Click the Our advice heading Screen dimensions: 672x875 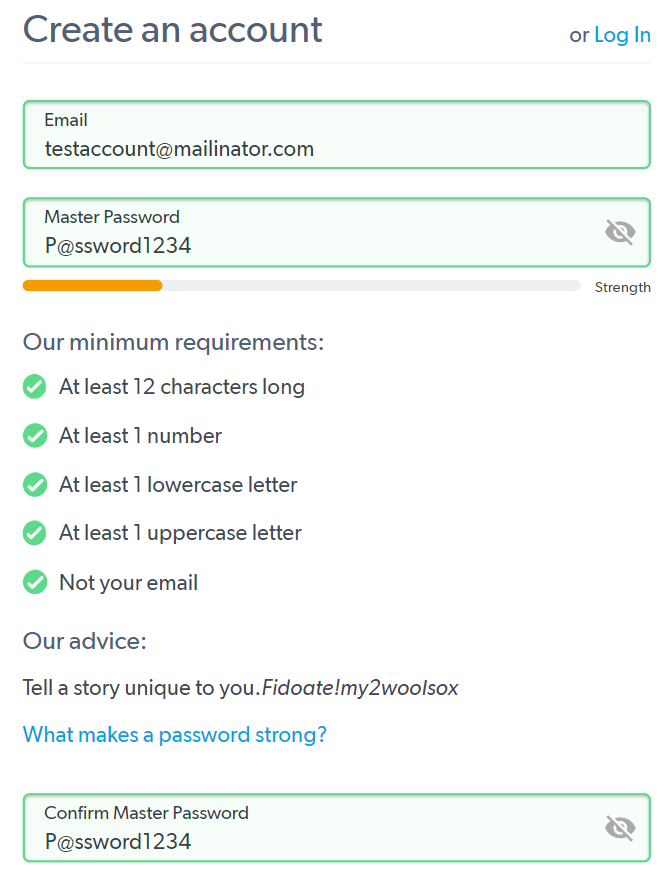click(x=85, y=641)
